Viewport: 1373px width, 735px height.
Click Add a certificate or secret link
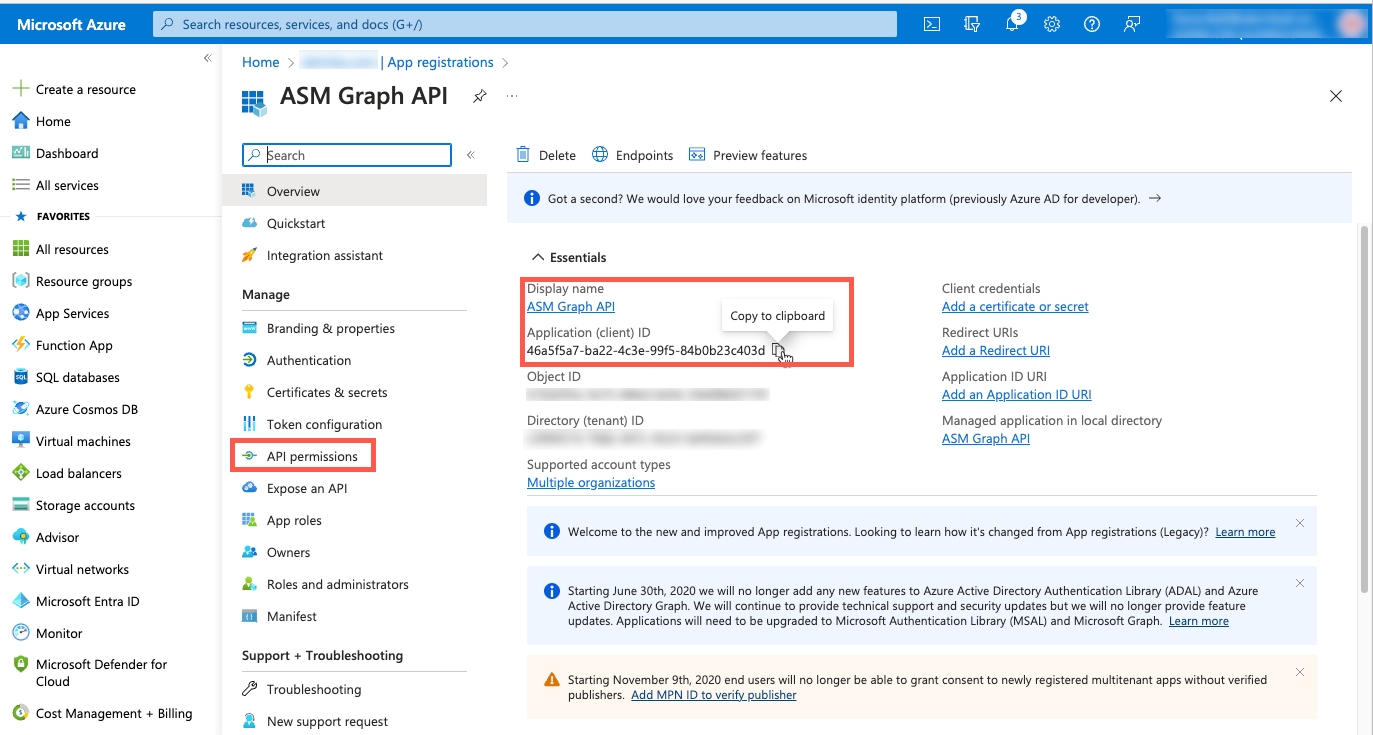(x=1014, y=307)
